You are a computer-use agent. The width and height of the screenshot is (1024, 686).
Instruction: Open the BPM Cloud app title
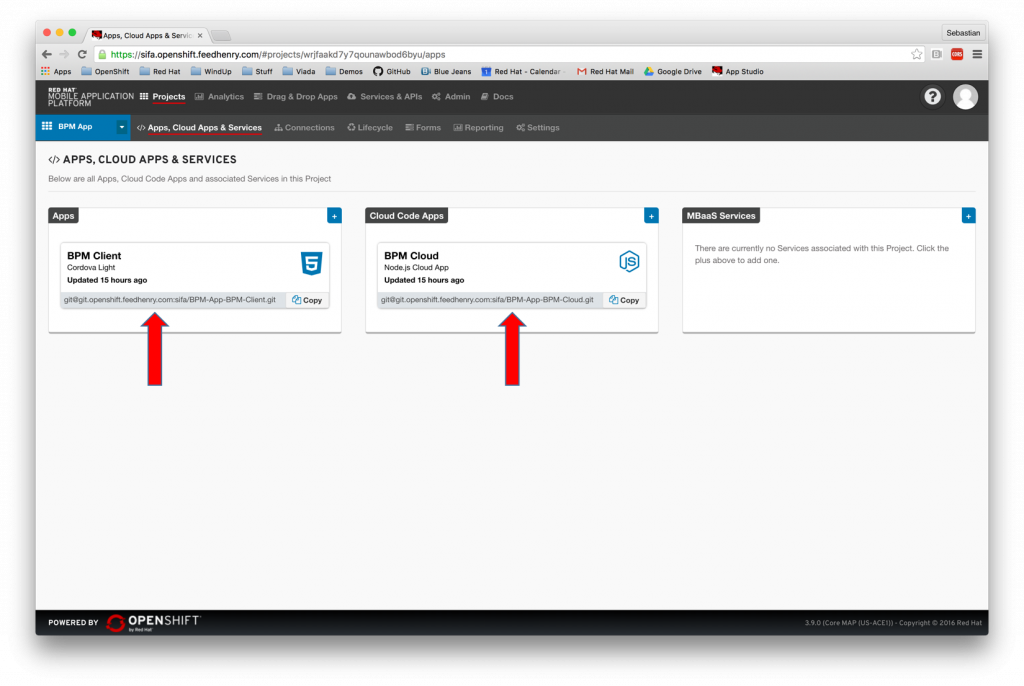point(411,255)
